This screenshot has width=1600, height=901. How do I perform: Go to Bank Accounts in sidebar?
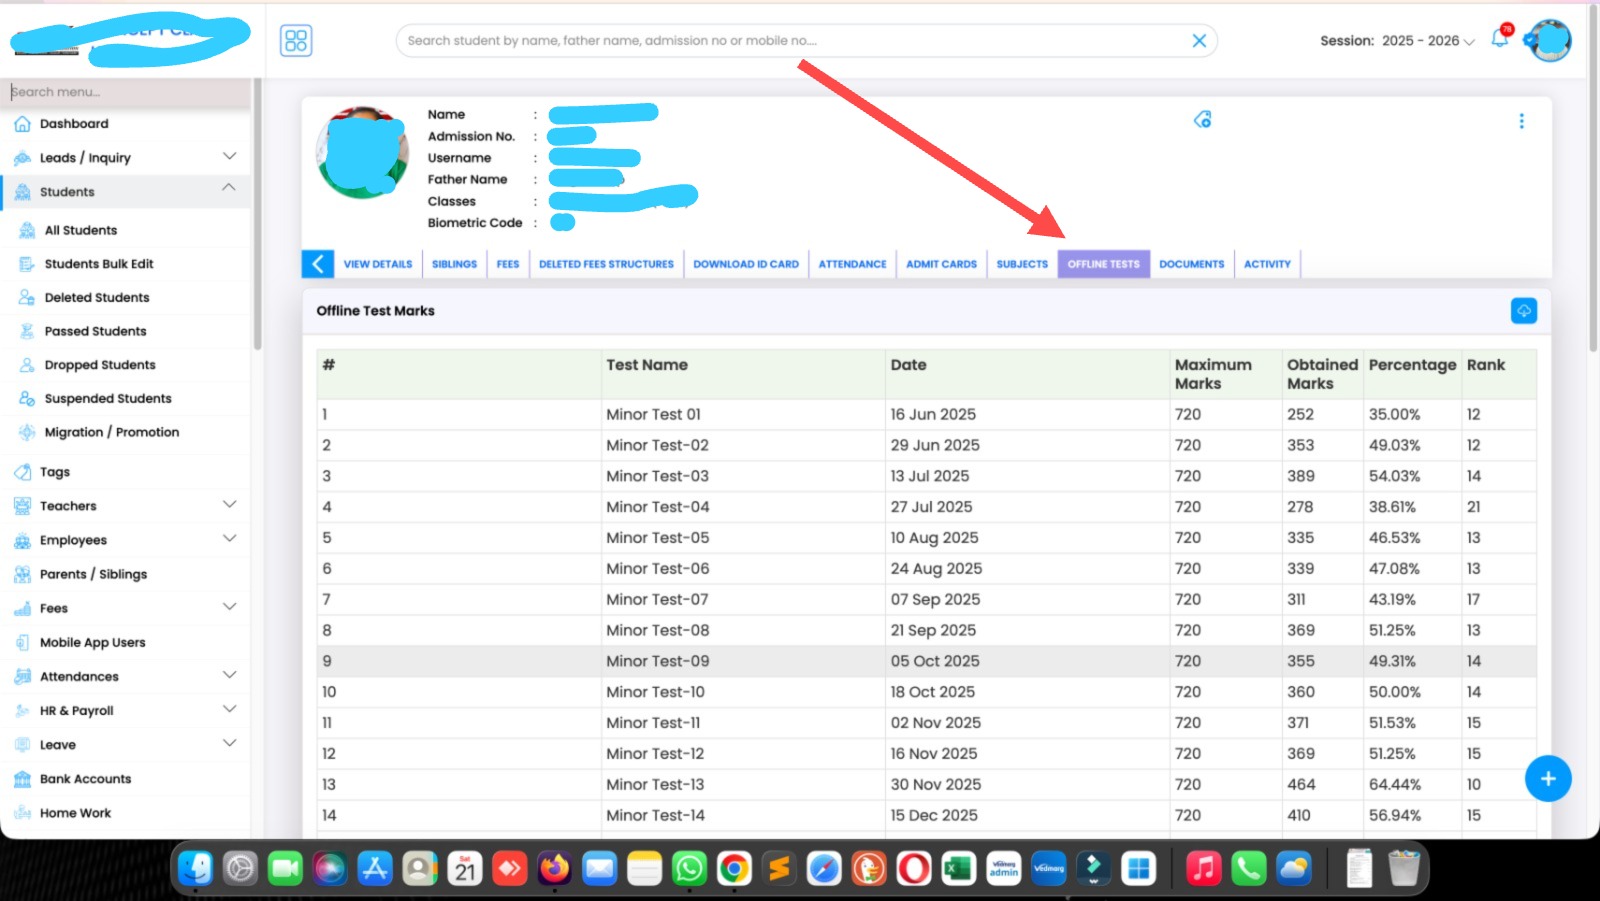click(x=85, y=779)
